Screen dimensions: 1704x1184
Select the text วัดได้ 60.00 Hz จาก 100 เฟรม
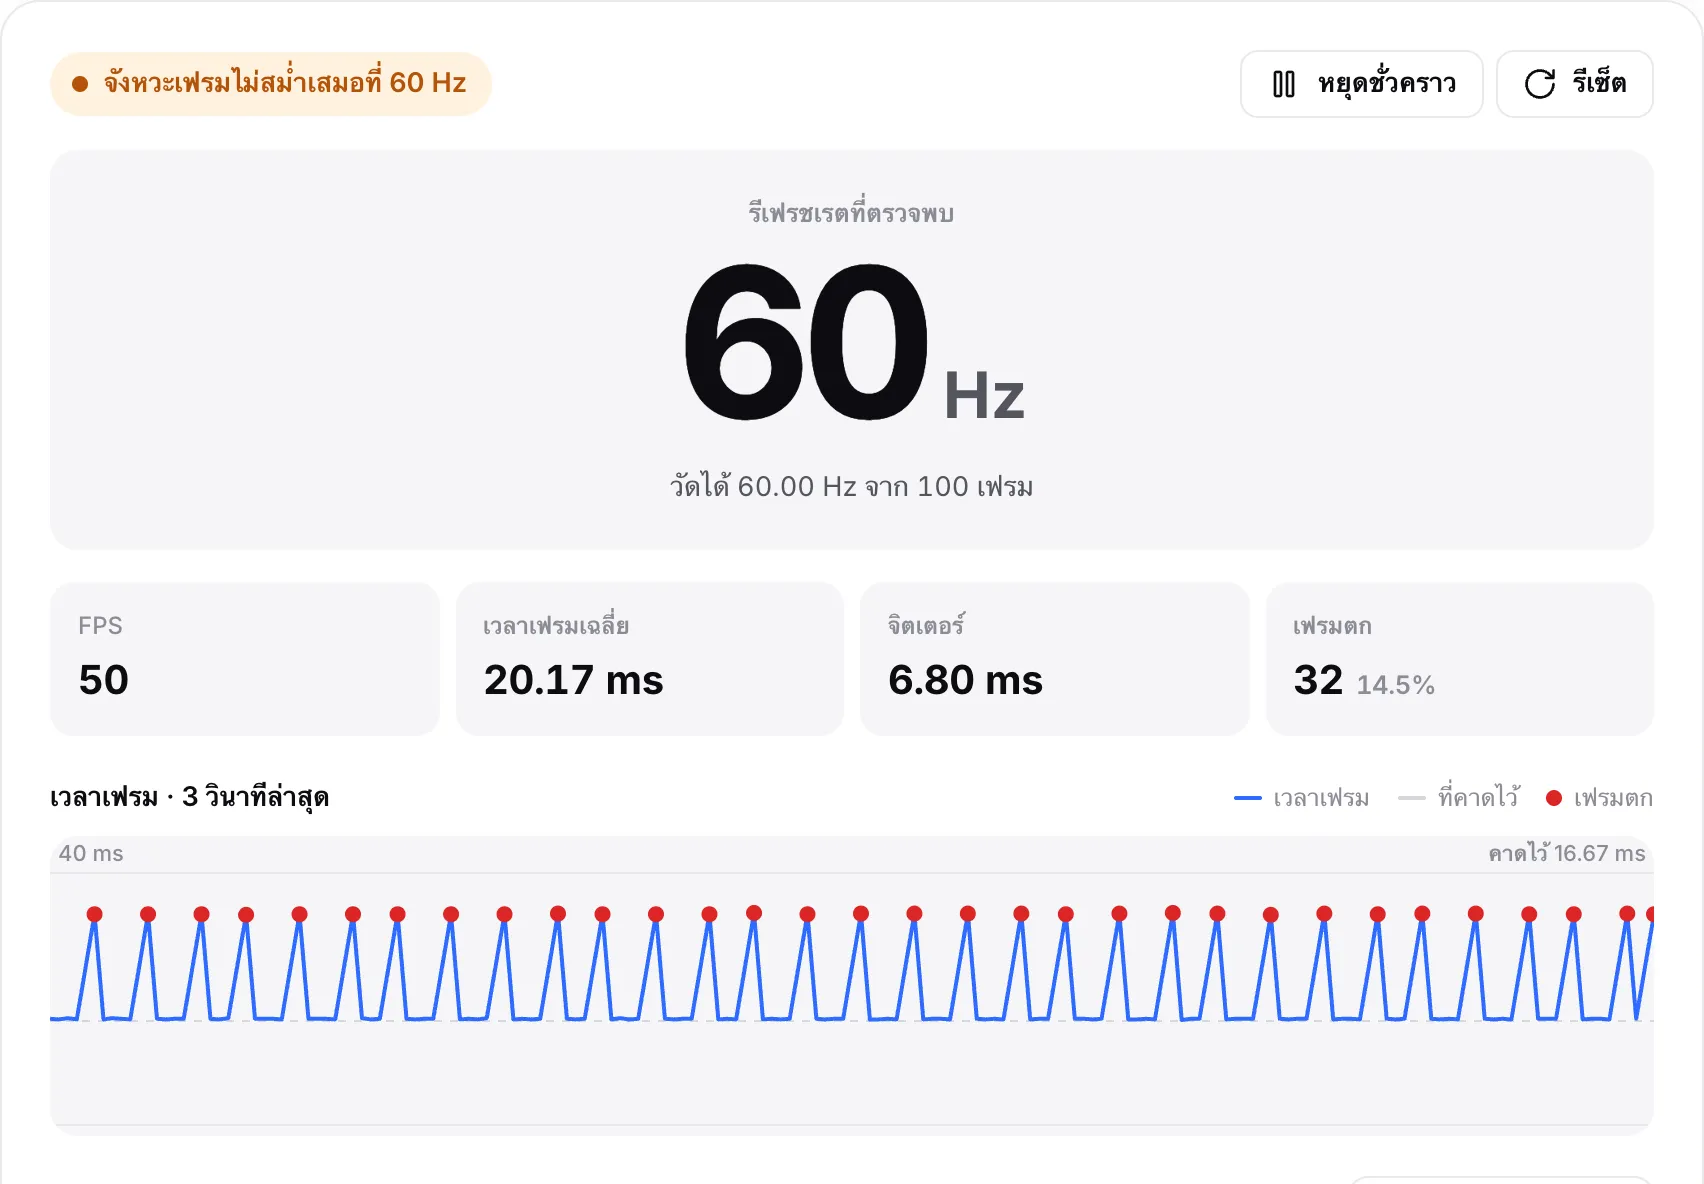[852, 486]
